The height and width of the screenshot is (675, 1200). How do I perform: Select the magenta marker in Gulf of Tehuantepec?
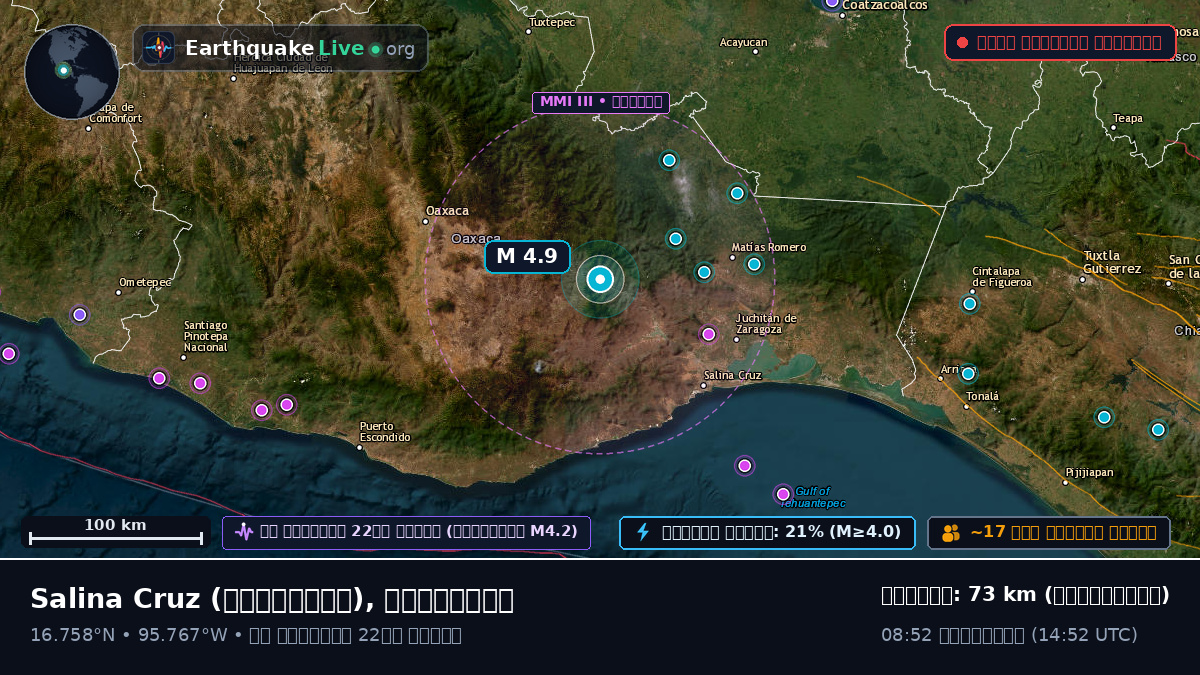click(x=783, y=494)
